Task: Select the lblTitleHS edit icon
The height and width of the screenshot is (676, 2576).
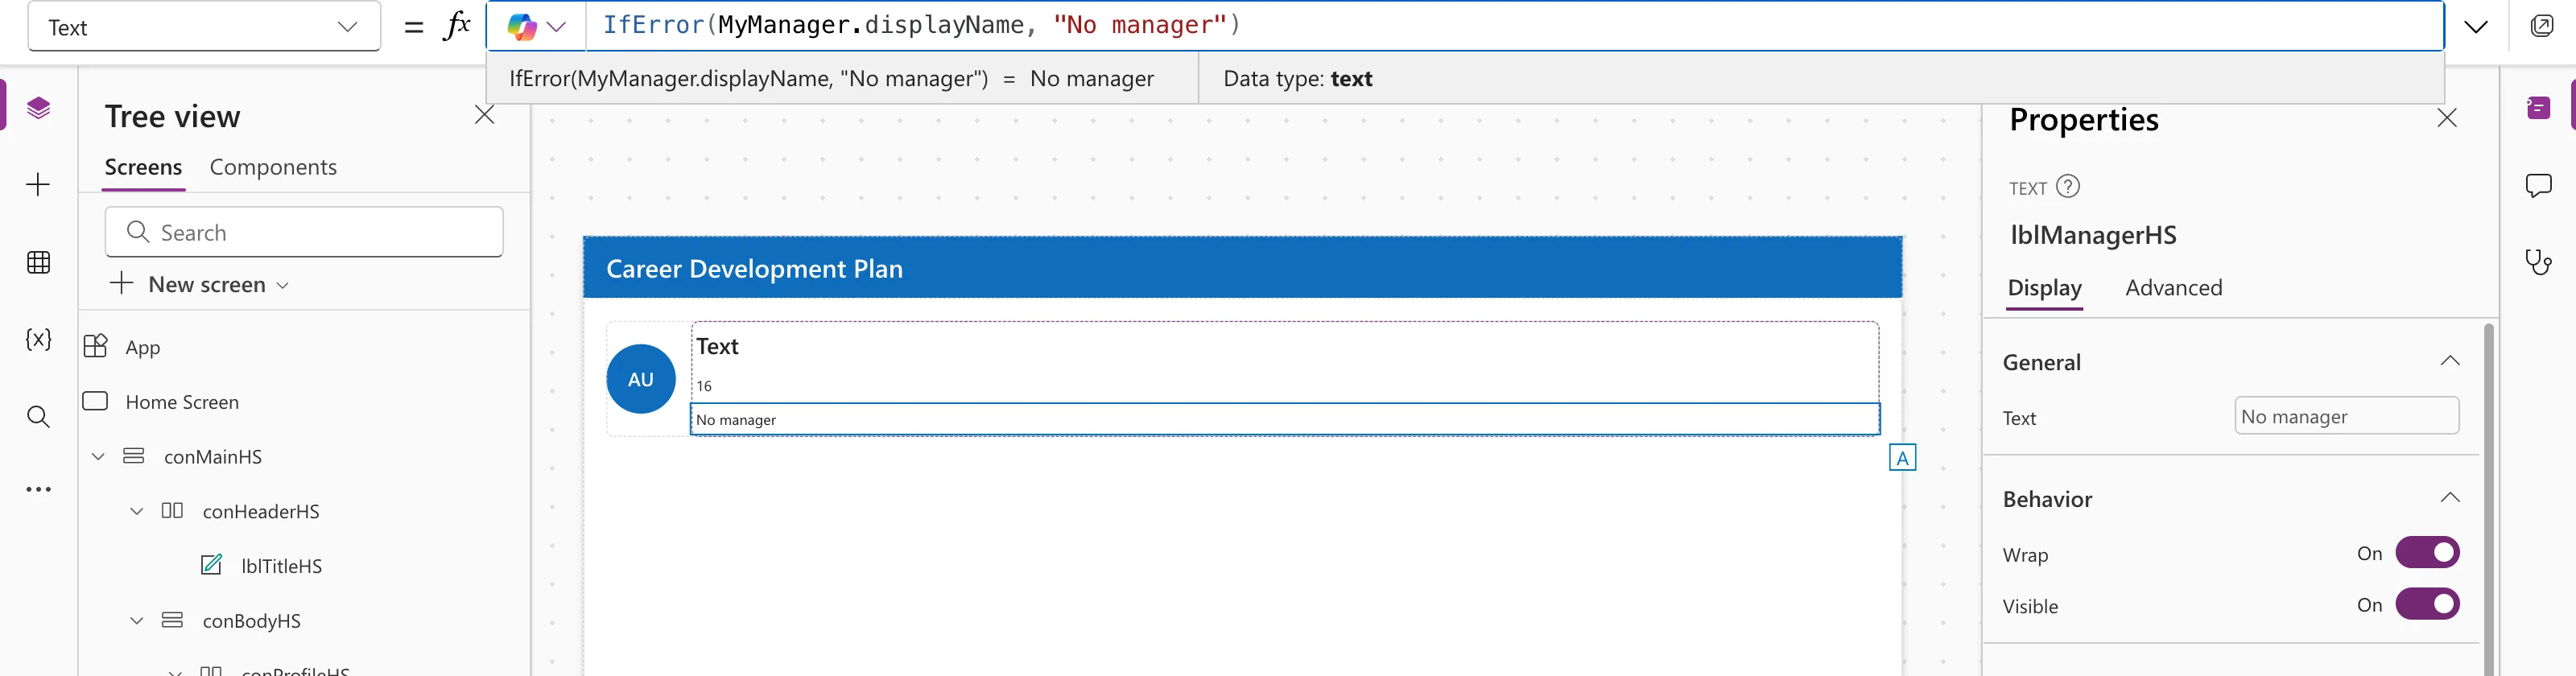Action: click(x=212, y=565)
